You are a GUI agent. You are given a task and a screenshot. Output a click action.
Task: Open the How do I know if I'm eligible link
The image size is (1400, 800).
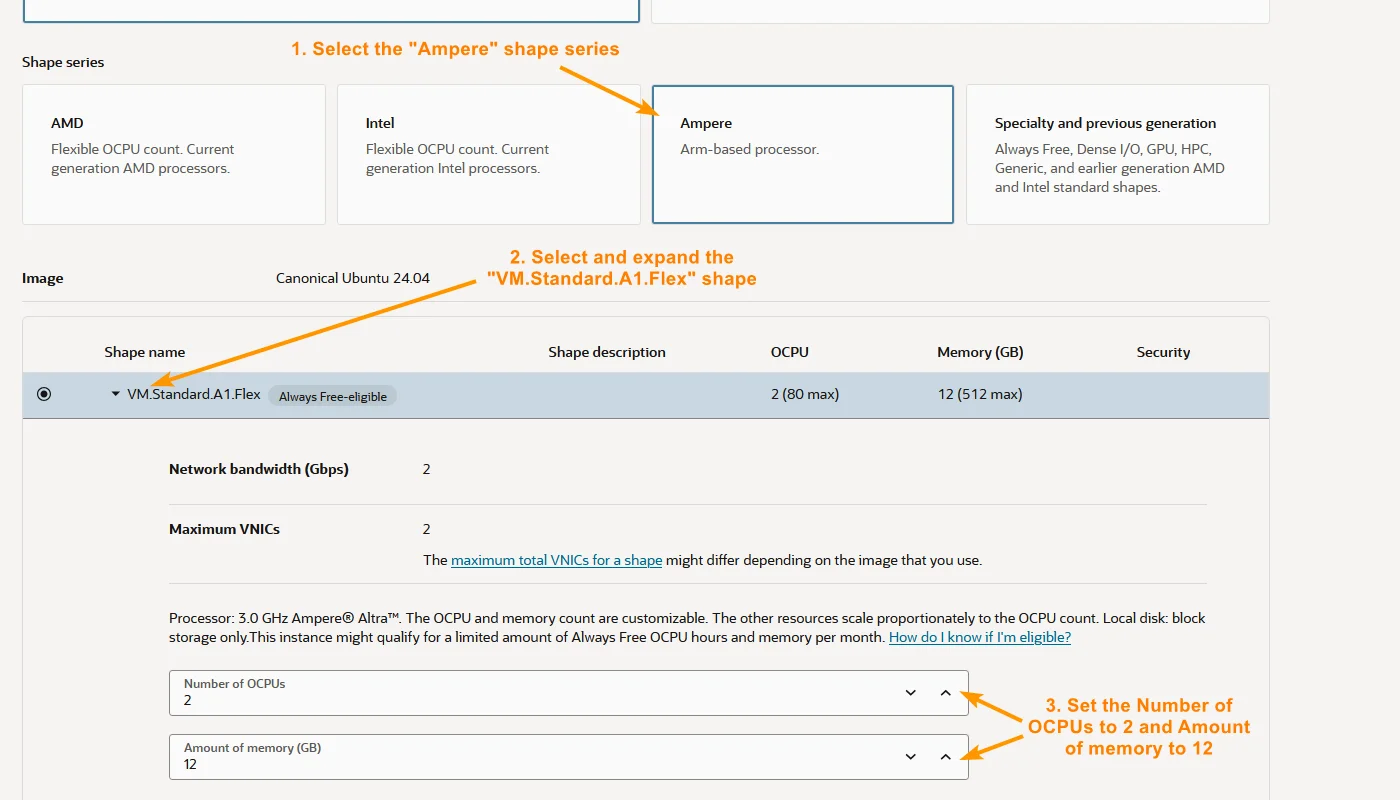click(x=980, y=637)
